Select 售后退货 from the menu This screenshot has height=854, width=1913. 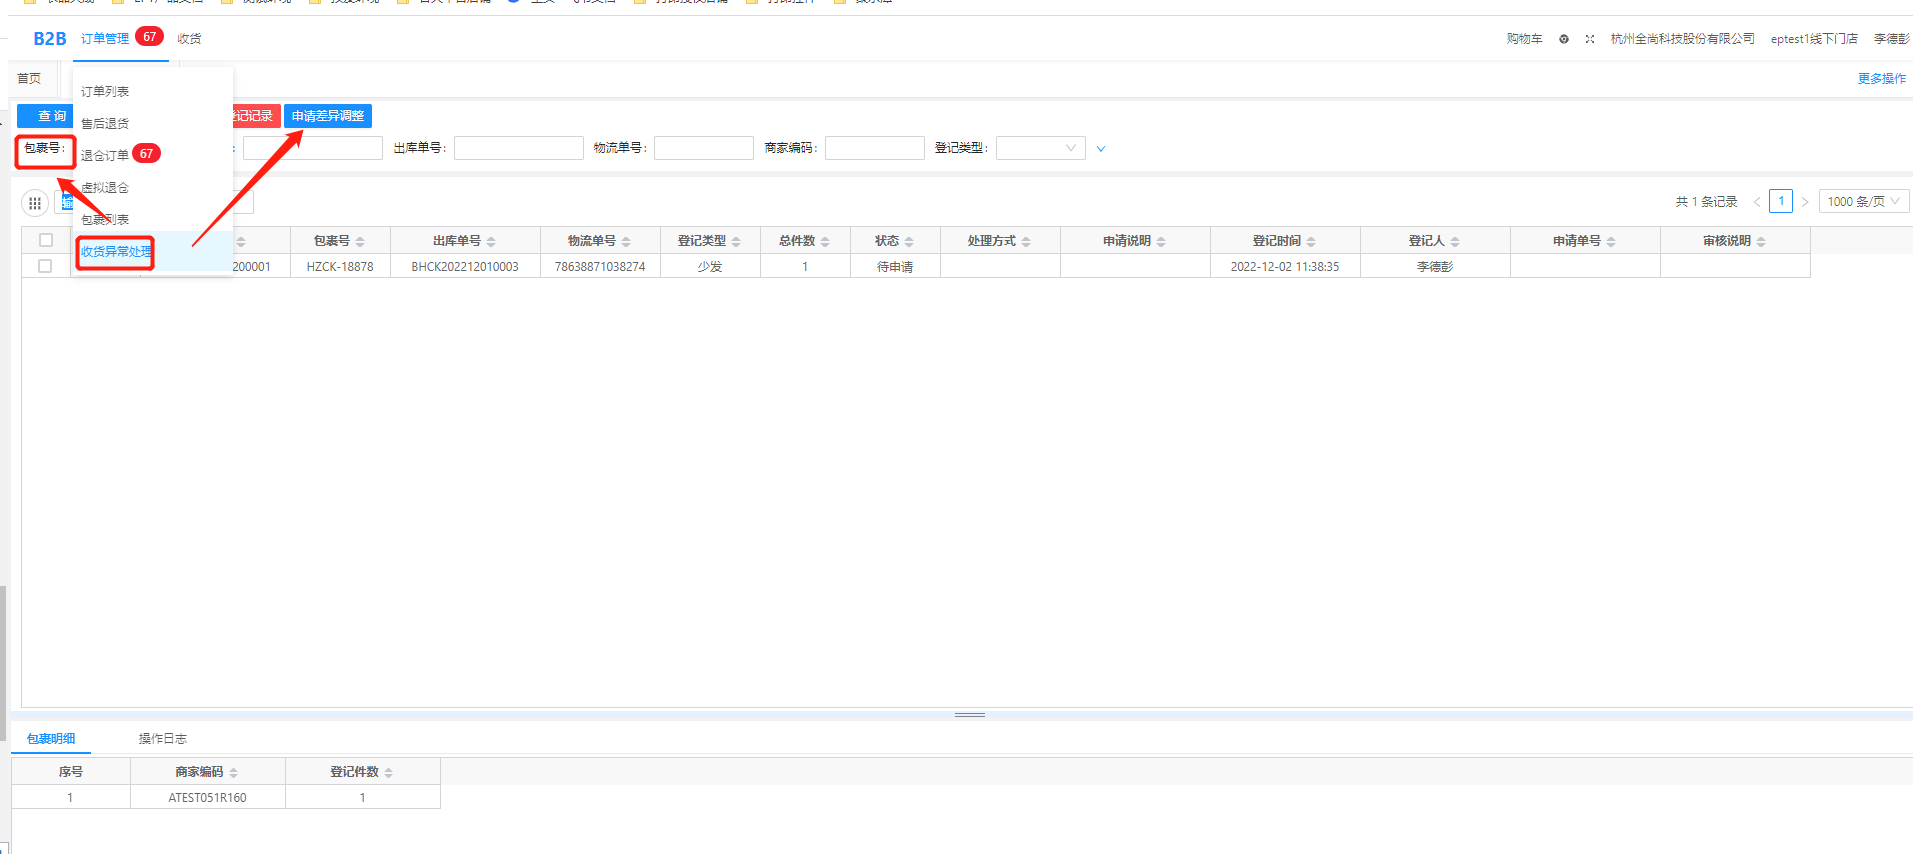(x=105, y=124)
